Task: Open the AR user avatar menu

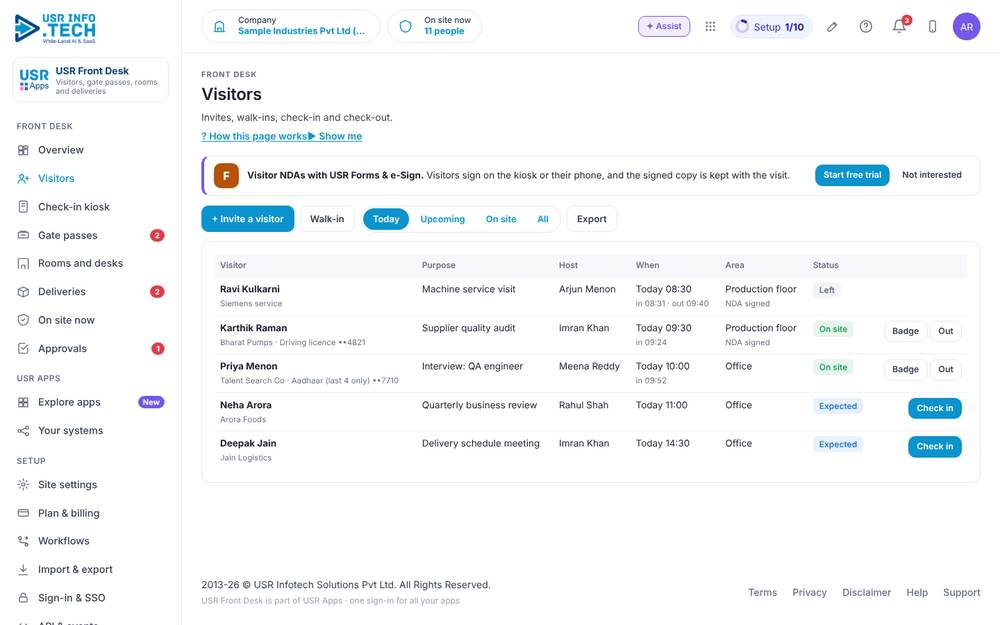Action: (966, 27)
